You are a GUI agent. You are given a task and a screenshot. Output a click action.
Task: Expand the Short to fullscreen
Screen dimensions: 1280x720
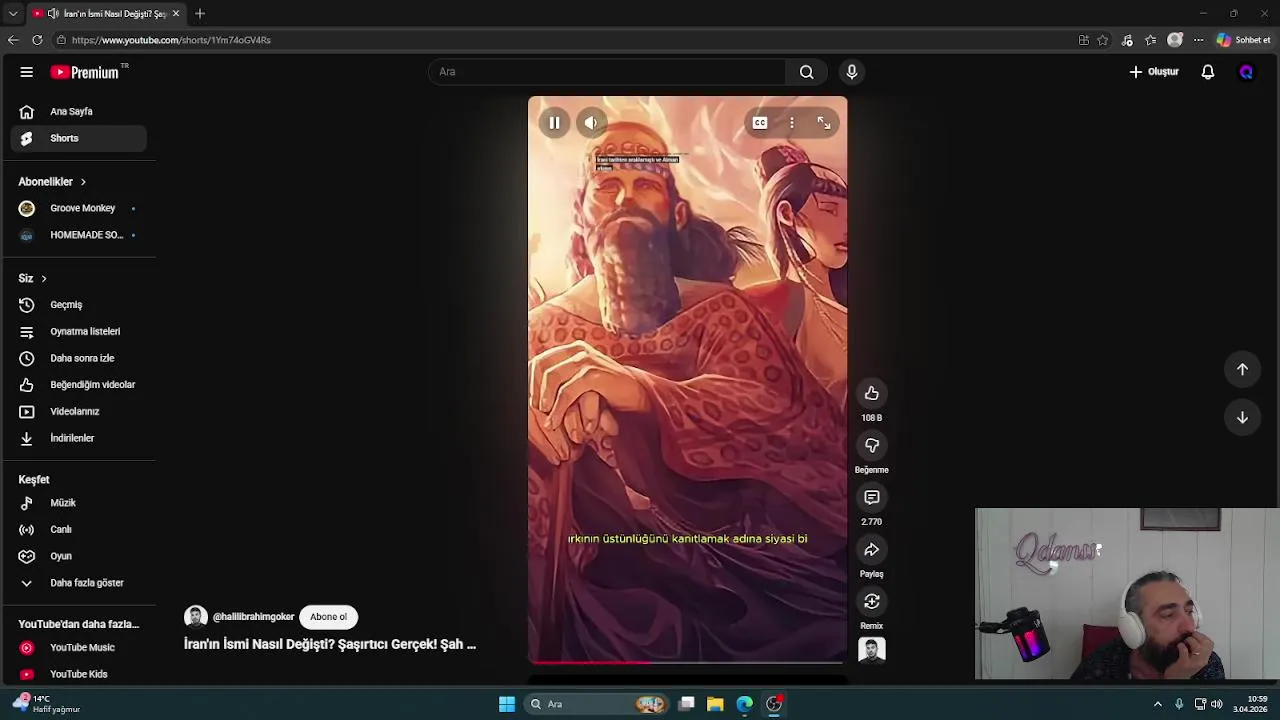click(824, 123)
